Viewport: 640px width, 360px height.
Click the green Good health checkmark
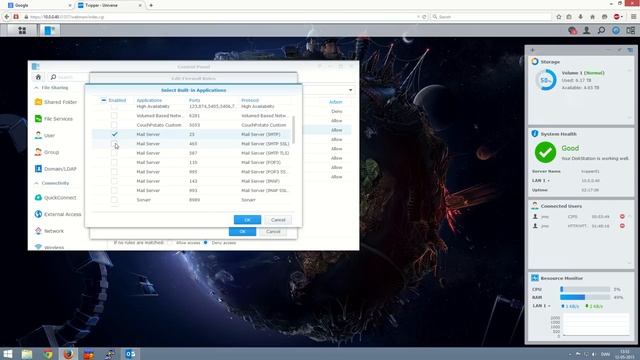click(x=545, y=152)
